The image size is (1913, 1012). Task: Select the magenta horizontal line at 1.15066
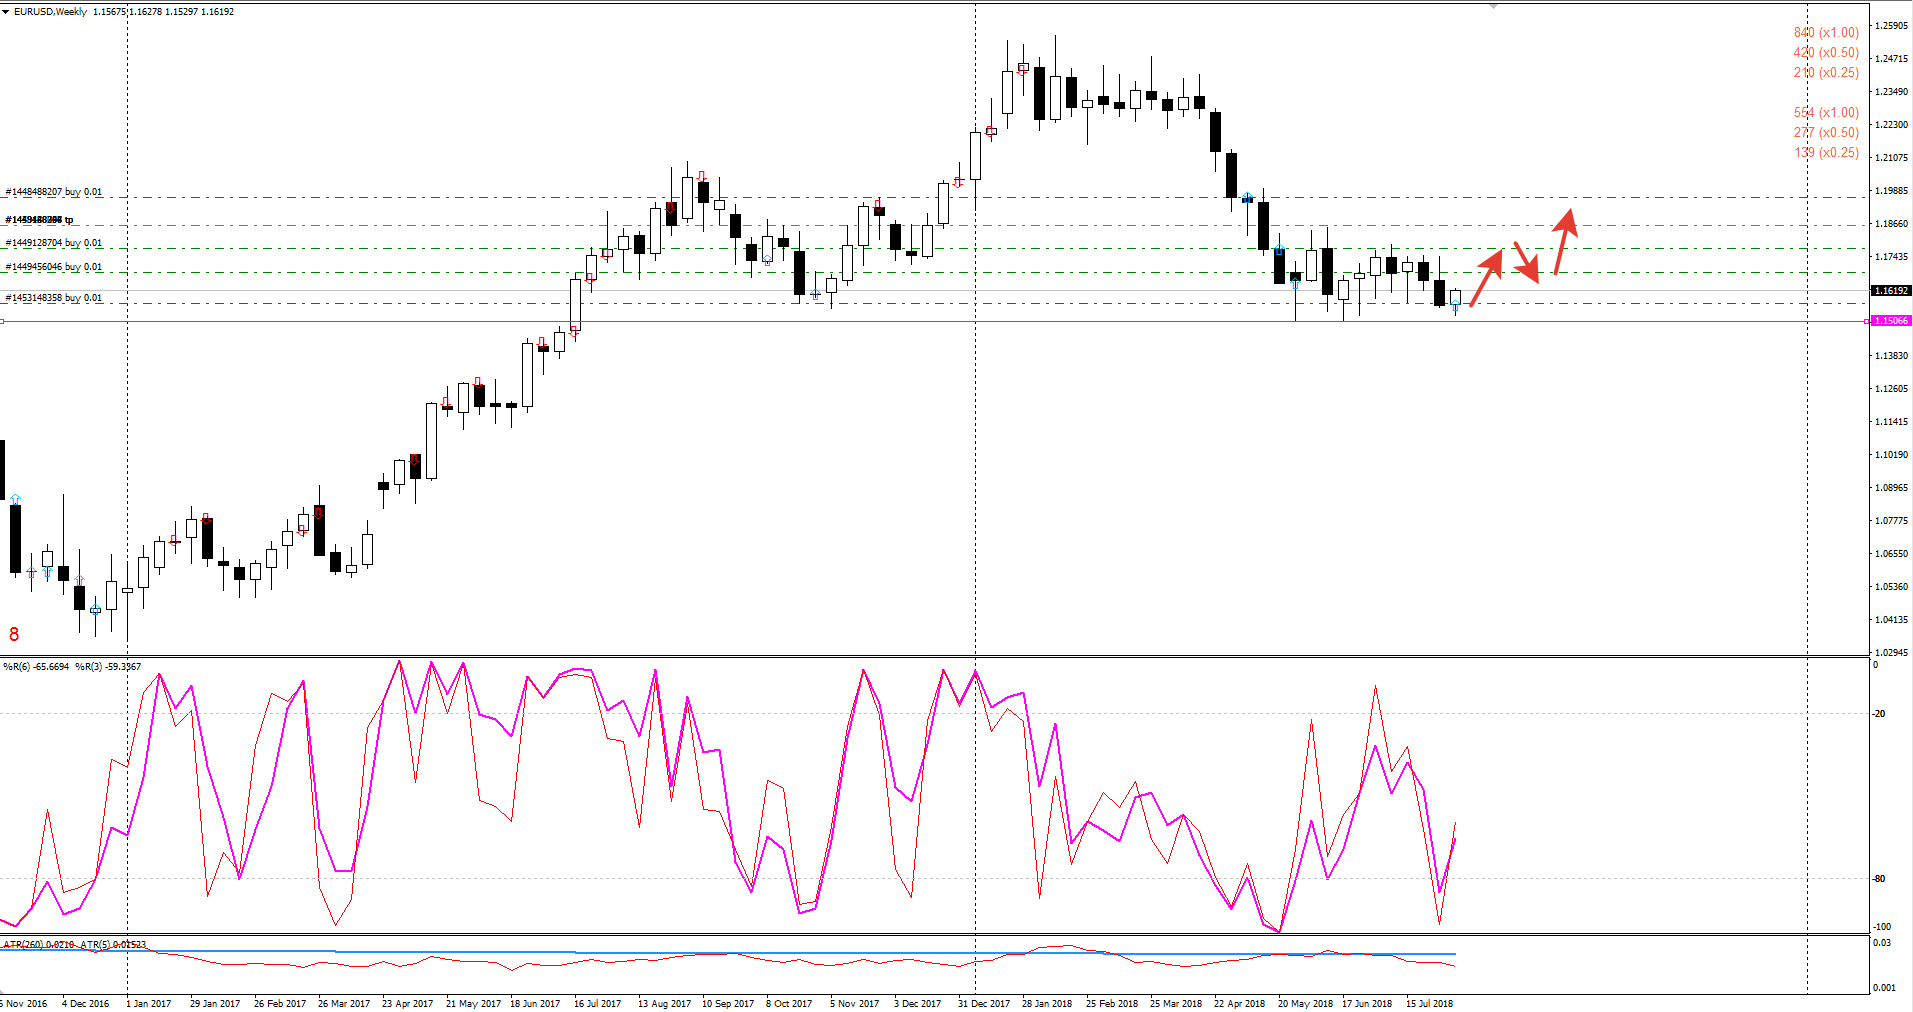pyautogui.click(x=935, y=321)
